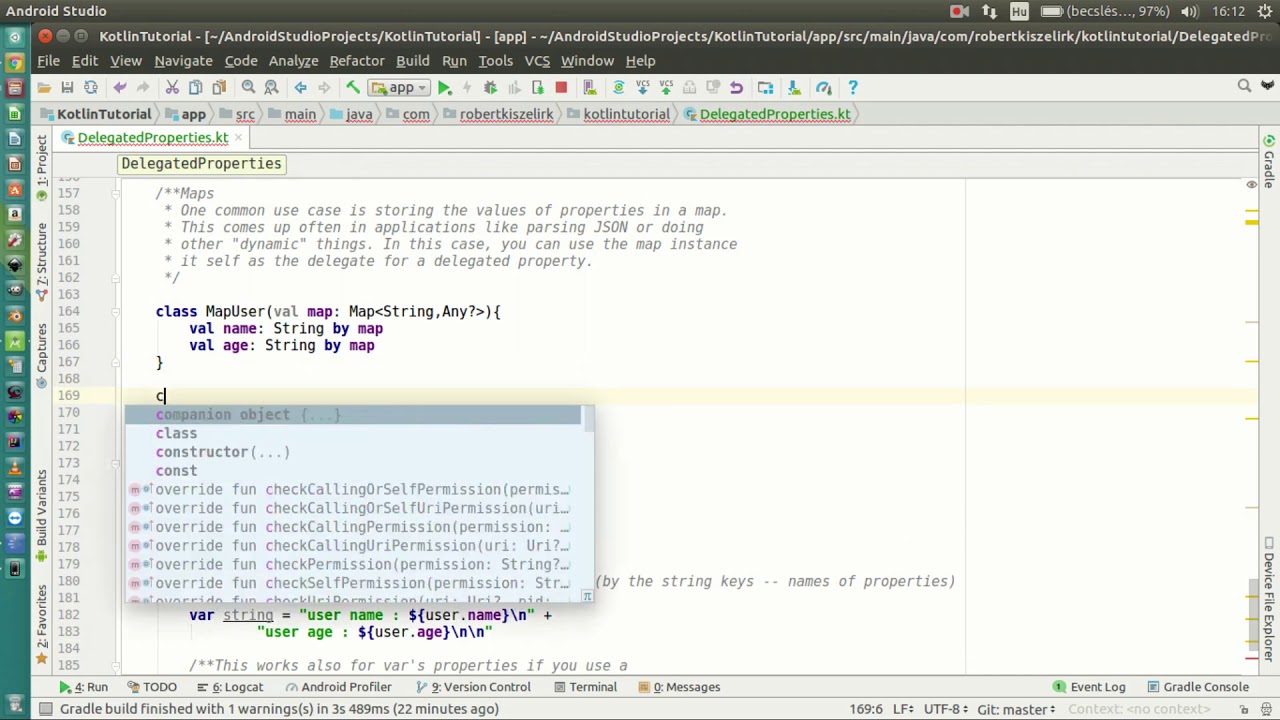This screenshot has height=720, width=1280.
Task: Click the green Run app icon
Action: [x=444, y=87]
